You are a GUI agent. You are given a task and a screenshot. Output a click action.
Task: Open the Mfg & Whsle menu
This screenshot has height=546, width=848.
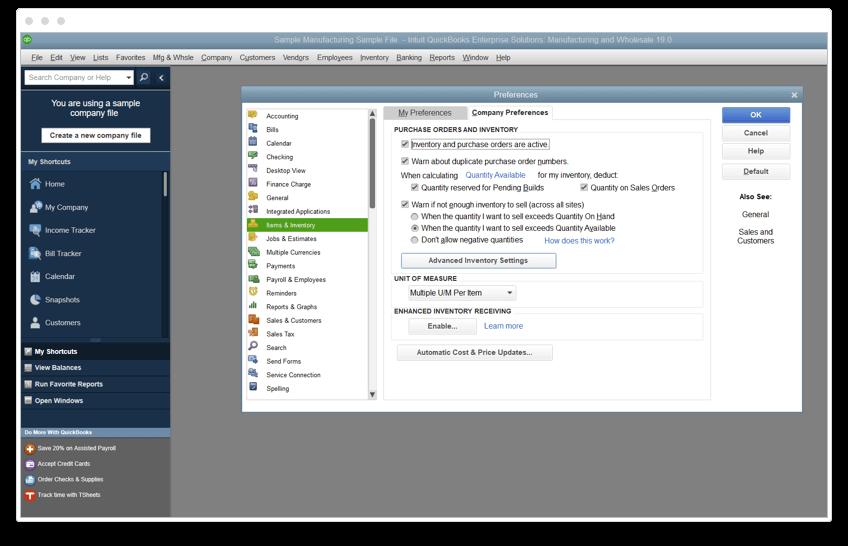click(173, 57)
